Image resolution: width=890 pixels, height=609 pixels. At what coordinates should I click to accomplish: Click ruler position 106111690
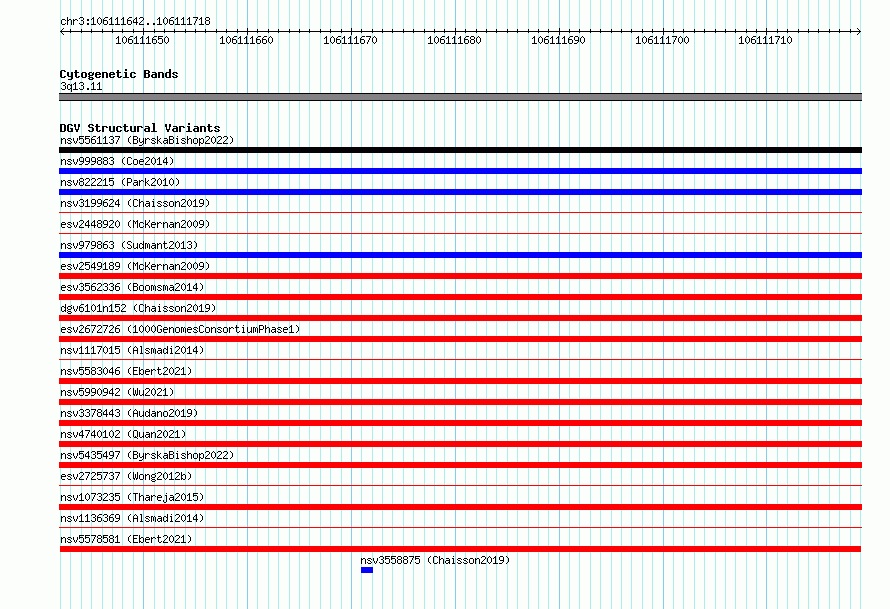(558, 40)
